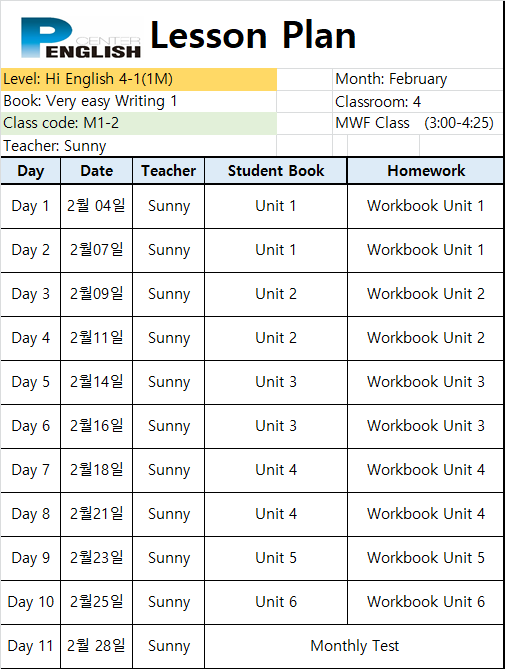Click the Day 1 date cell 2월 04일
Viewport: 505px width, 669px height.
pyautogui.click(x=96, y=206)
